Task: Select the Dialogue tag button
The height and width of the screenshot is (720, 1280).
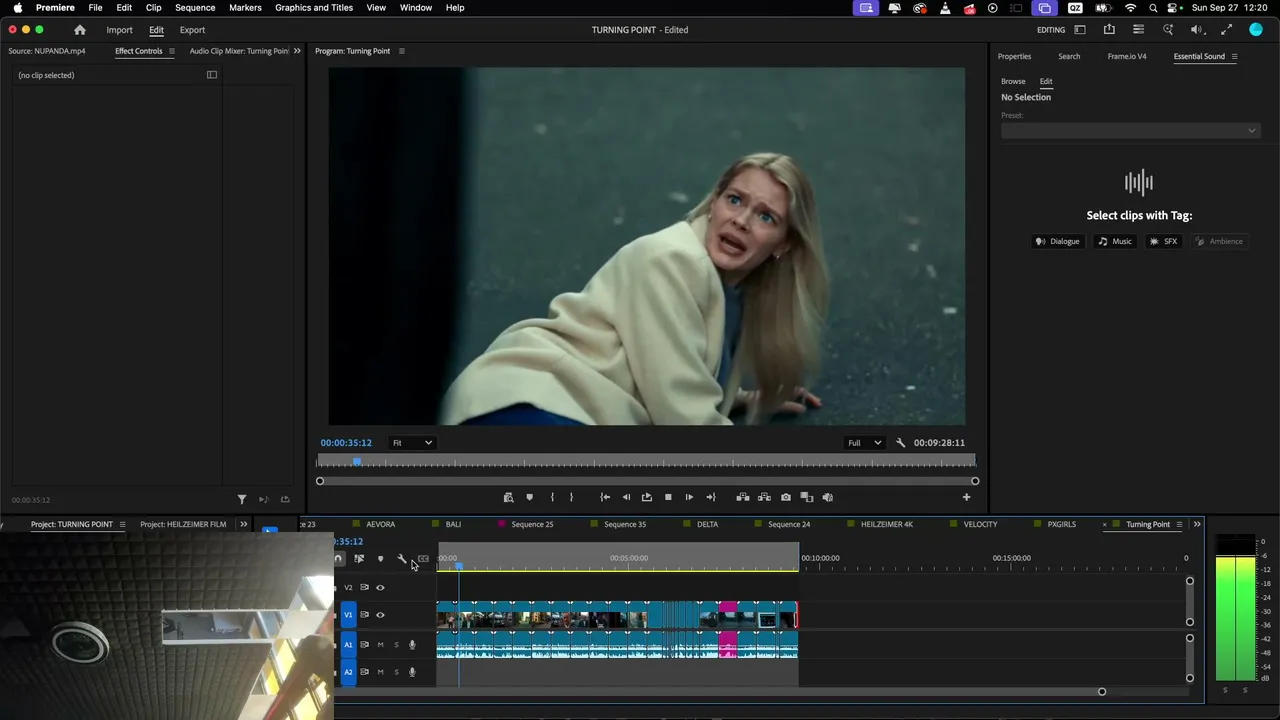Action: 1058,241
